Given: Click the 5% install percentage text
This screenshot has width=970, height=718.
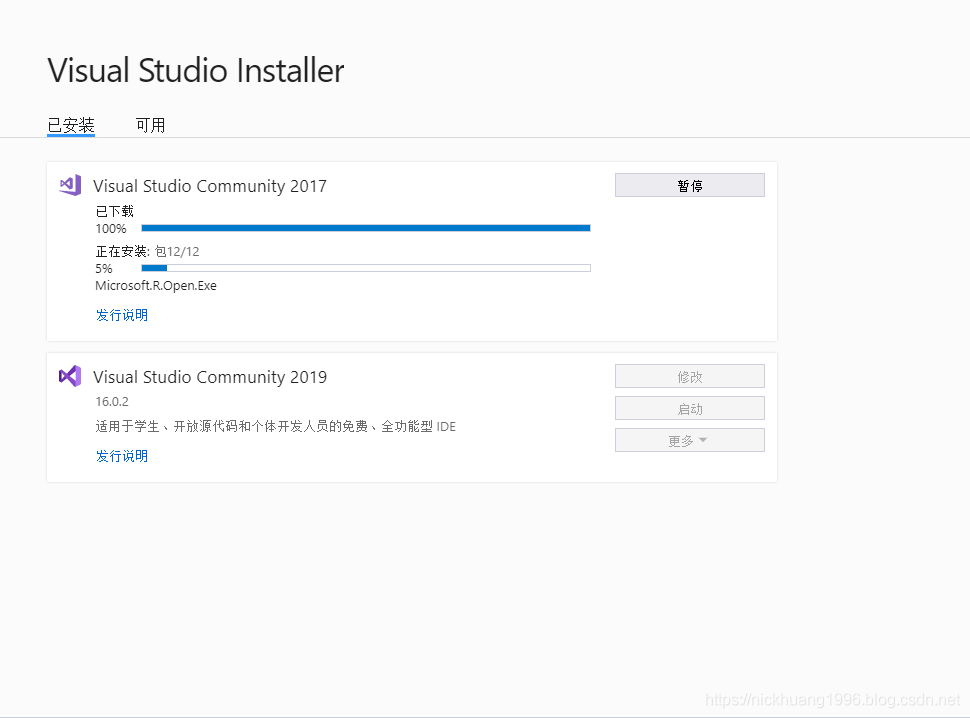Looking at the screenshot, I should point(104,268).
